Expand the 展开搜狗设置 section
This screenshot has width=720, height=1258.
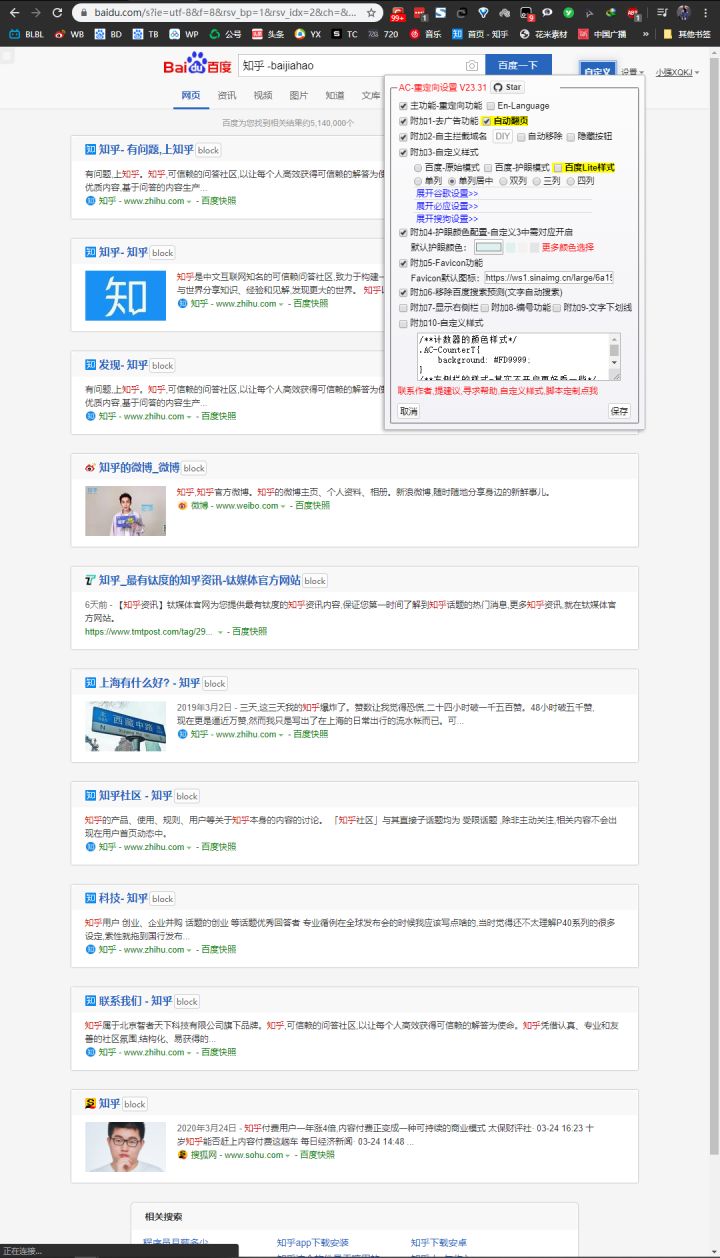[x=447, y=218]
